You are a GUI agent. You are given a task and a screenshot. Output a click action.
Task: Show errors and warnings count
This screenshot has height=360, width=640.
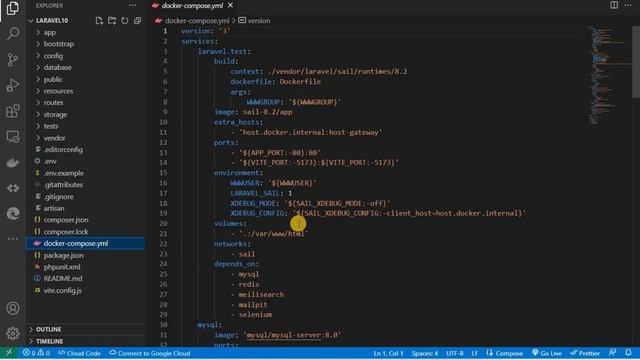(36, 353)
